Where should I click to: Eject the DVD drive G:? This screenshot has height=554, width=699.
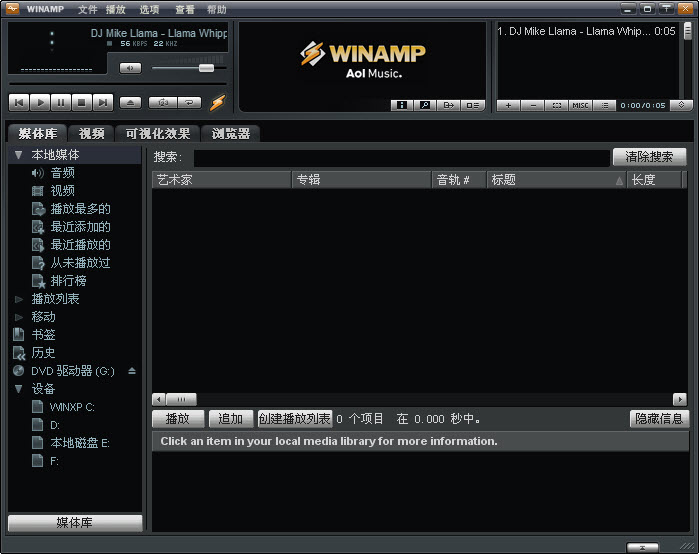click(132, 371)
